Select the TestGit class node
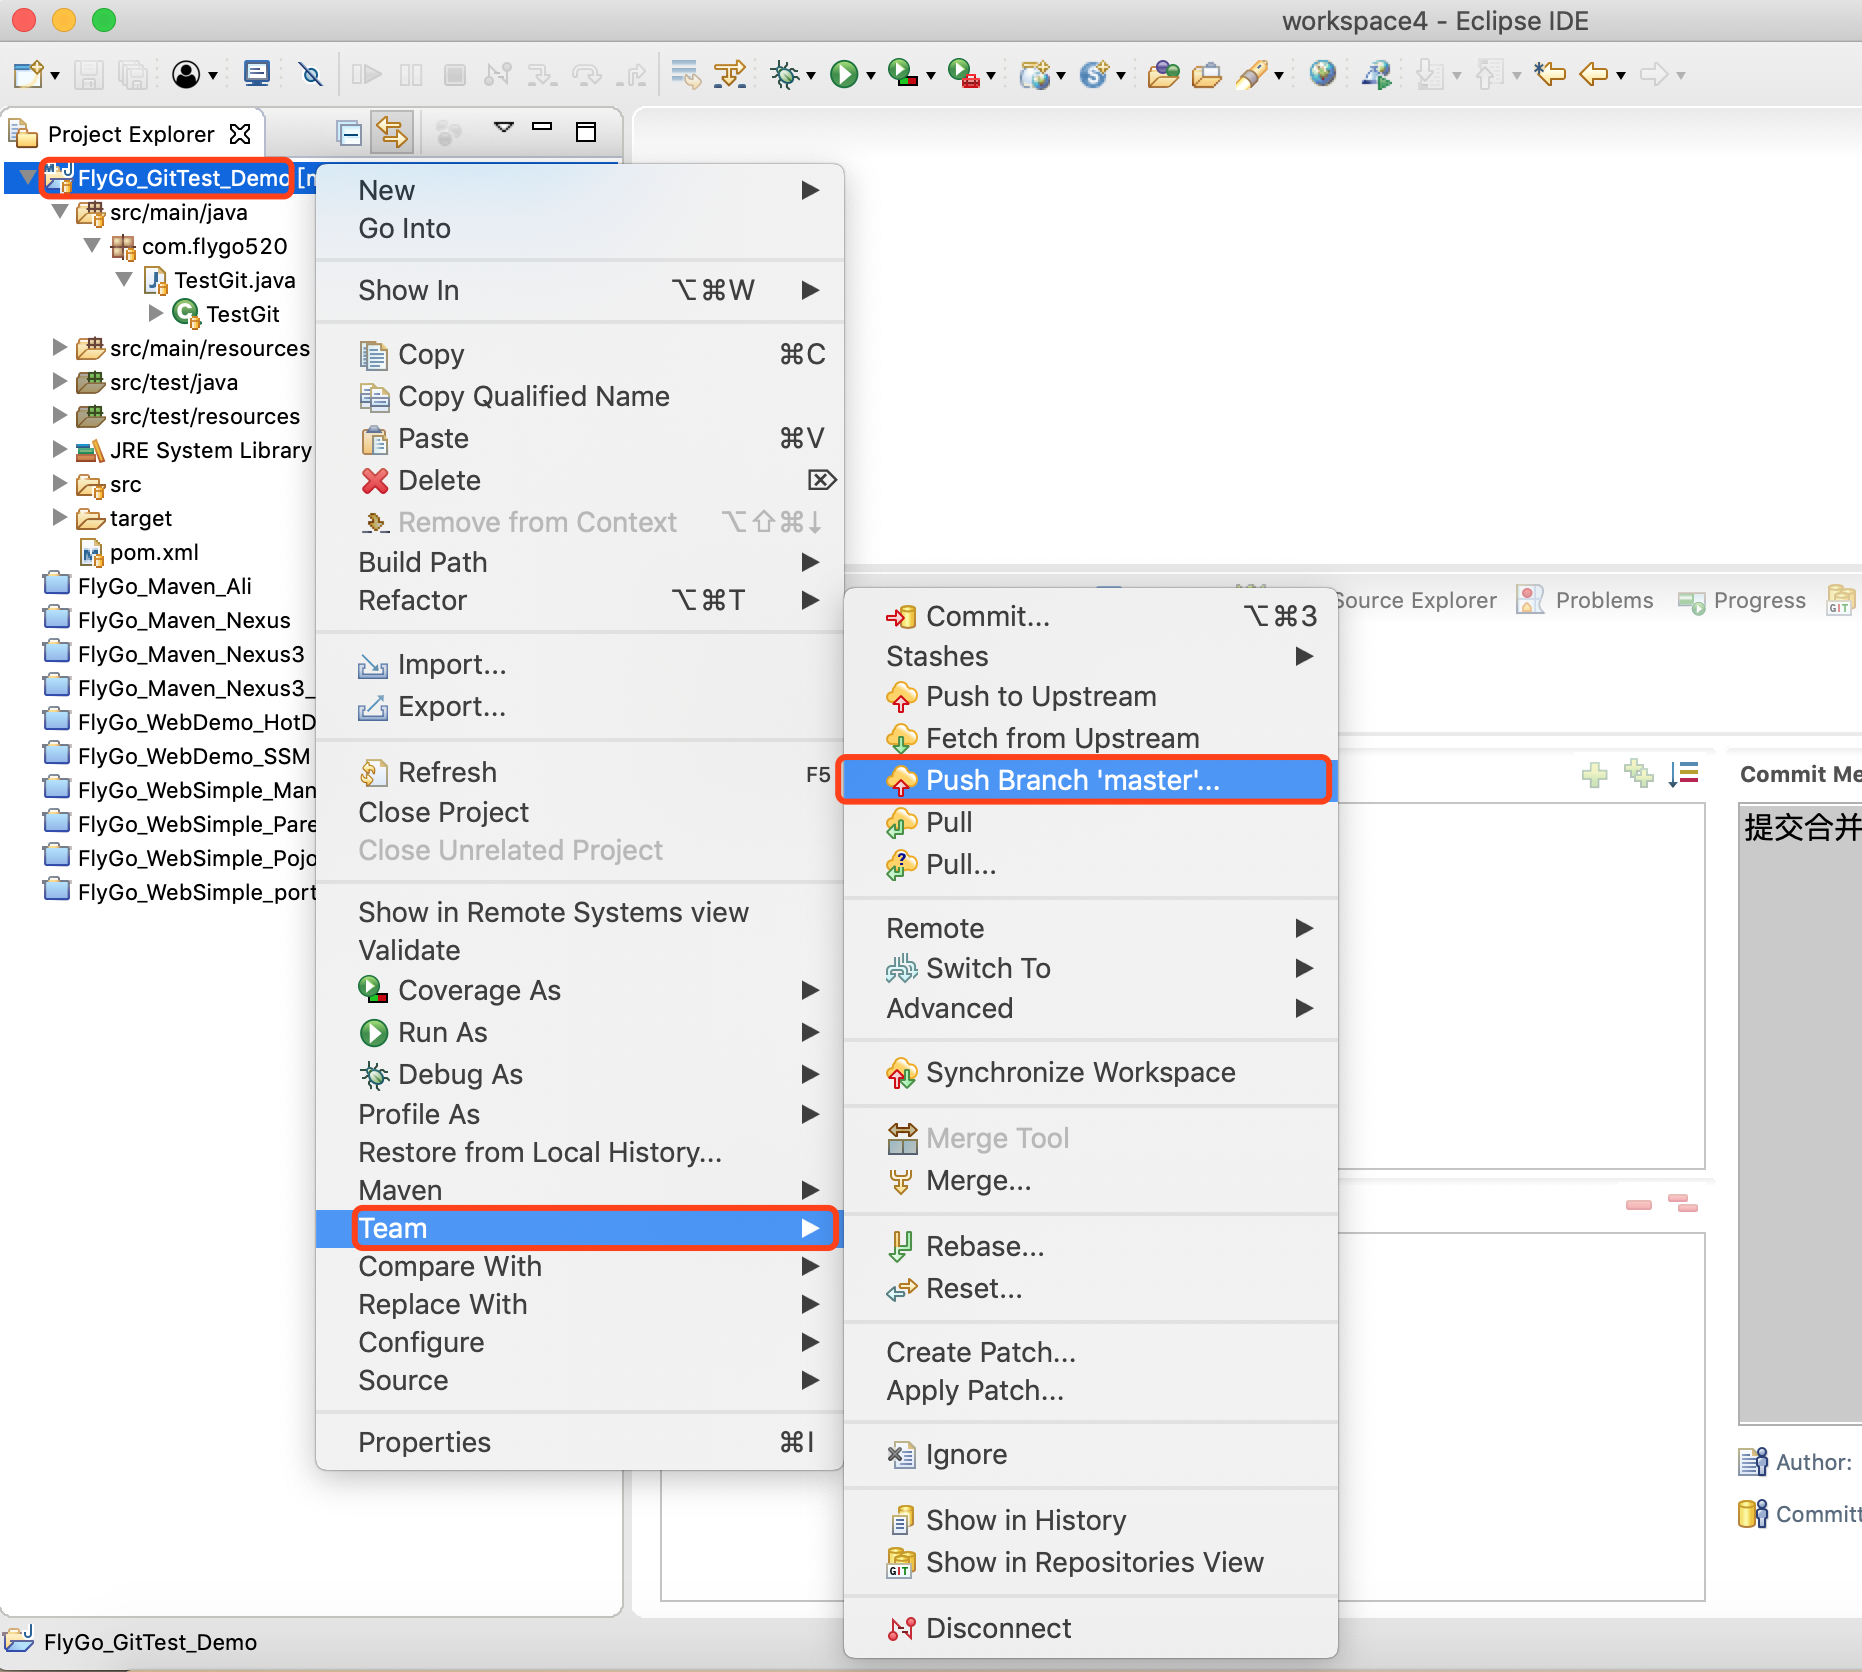This screenshot has width=1862, height=1672. 226,314
